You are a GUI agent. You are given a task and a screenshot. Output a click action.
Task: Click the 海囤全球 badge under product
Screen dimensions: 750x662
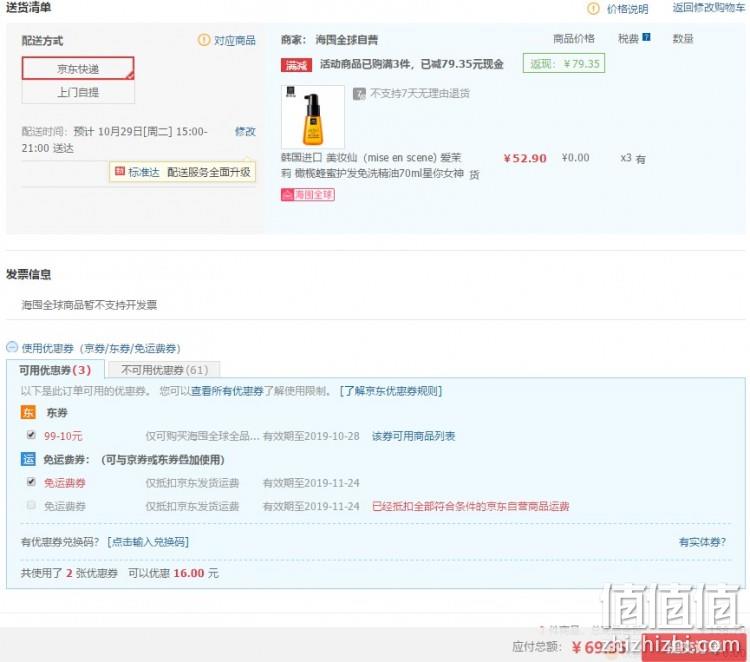click(x=308, y=195)
